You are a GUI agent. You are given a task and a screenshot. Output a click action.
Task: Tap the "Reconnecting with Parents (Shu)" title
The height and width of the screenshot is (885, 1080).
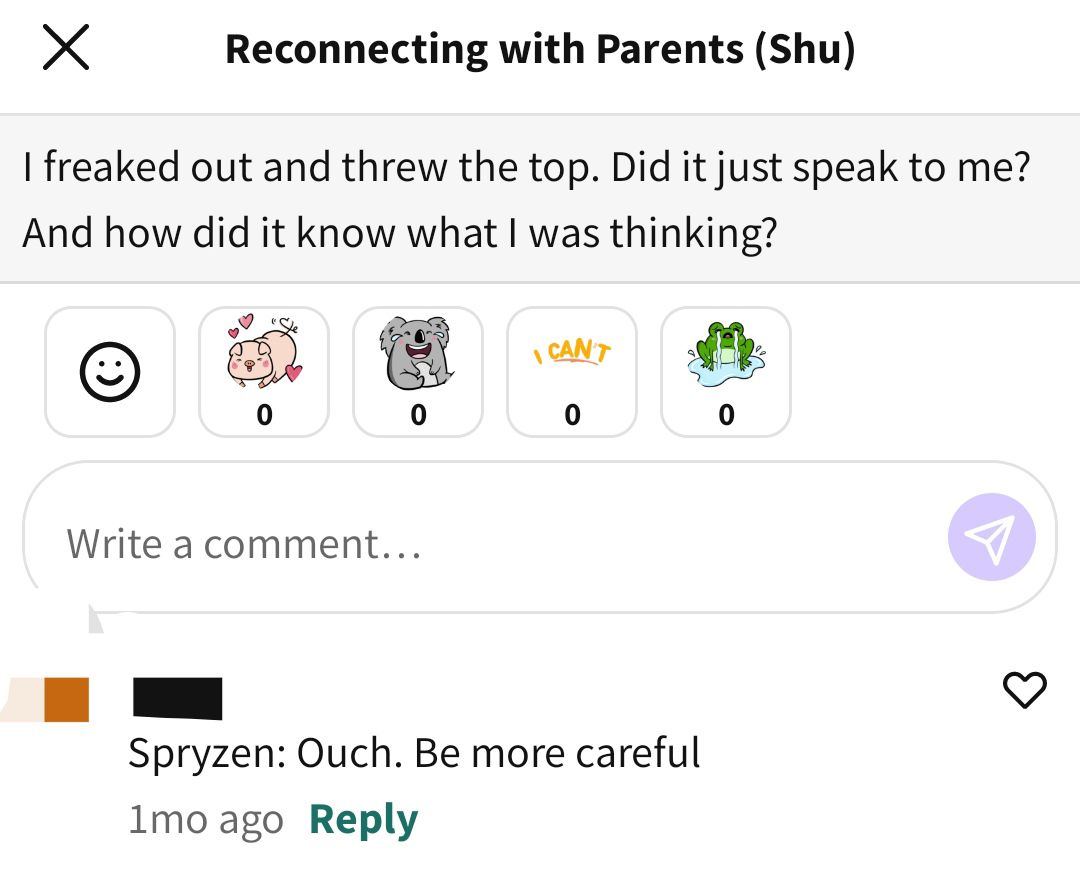pyautogui.click(x=540, y=49)
